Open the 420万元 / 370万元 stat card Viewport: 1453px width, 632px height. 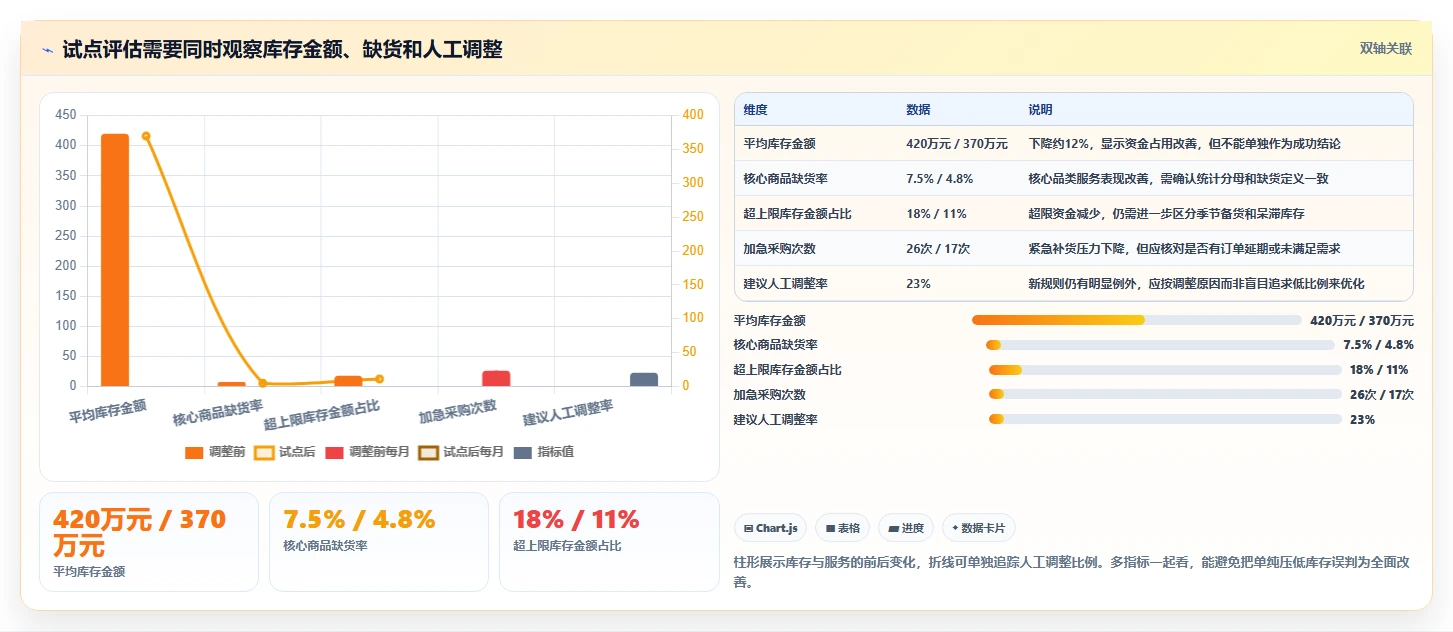click(x=149, y=541)
